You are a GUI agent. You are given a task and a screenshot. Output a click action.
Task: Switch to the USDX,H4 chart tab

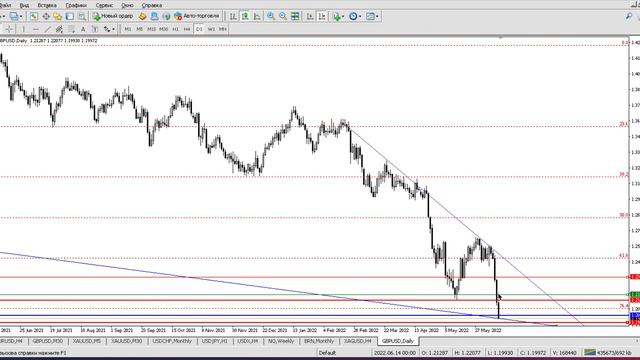pos(248,341)
